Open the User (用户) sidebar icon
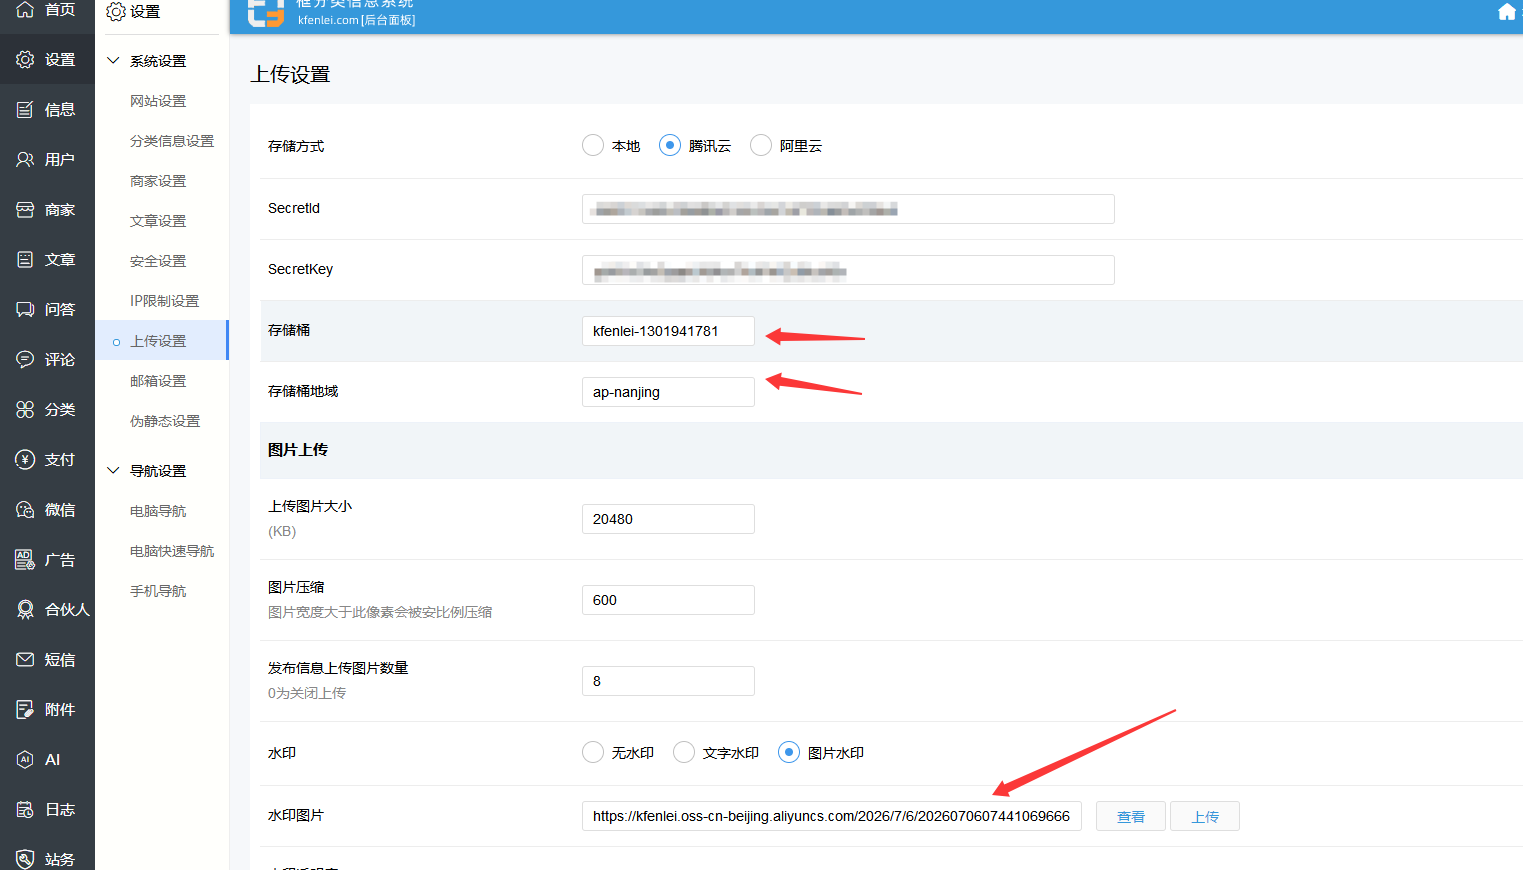 tap(25, 160)
